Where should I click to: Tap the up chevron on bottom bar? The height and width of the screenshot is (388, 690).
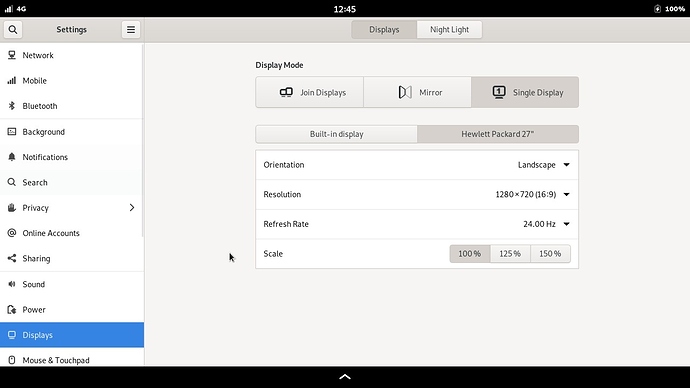point(345,377)
